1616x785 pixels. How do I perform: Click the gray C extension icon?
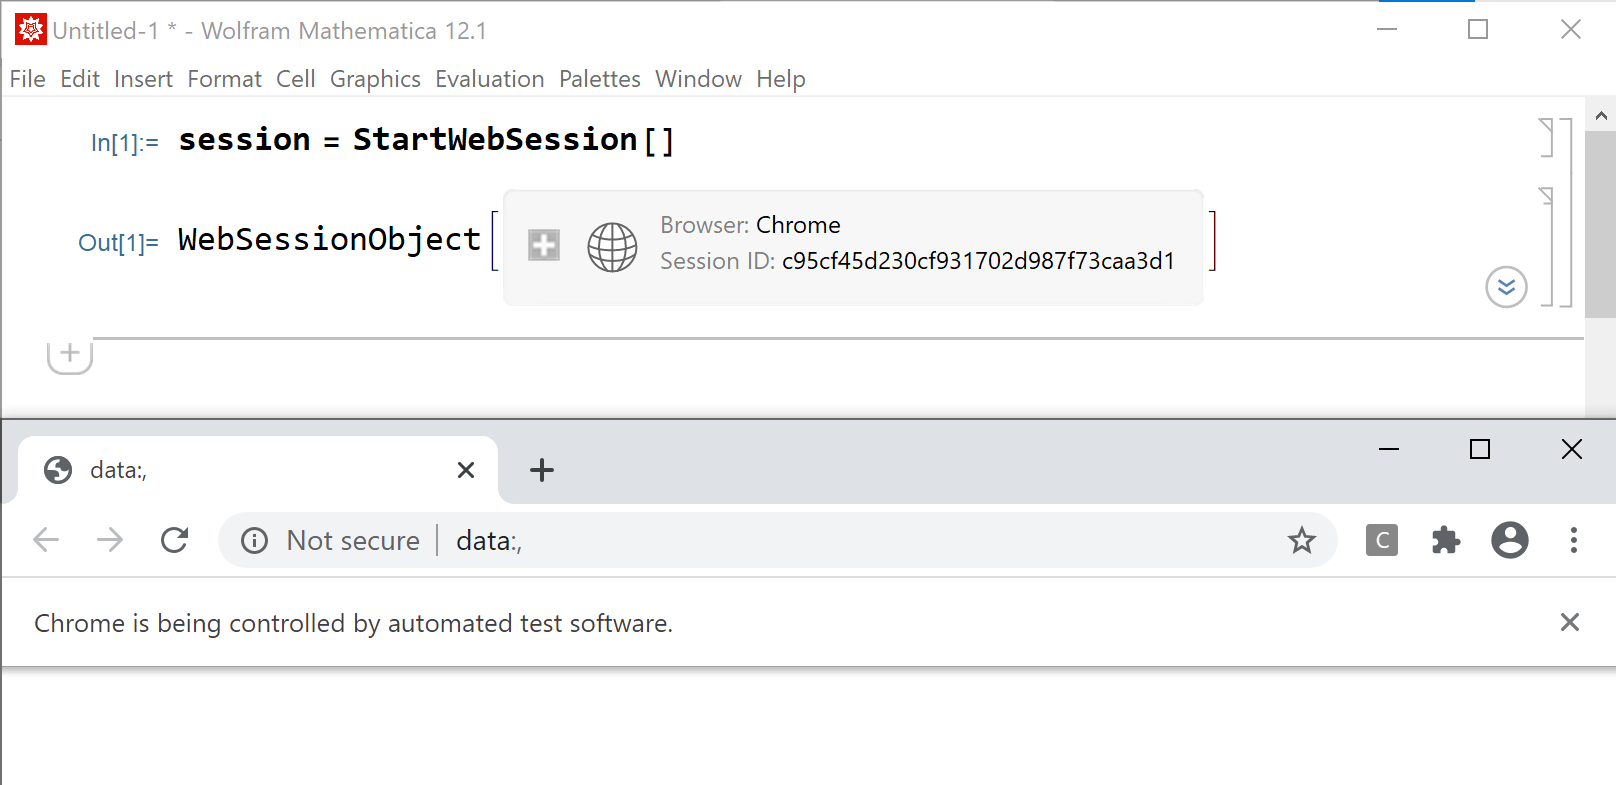click(1382, 541)
